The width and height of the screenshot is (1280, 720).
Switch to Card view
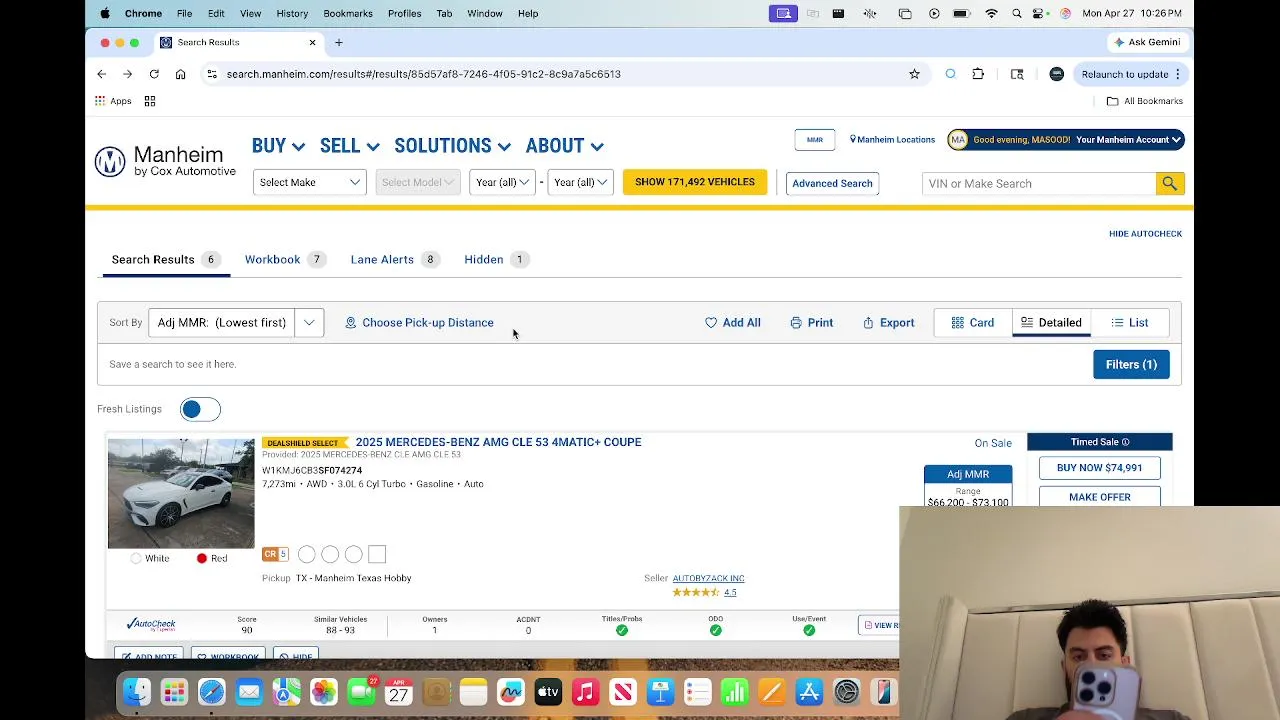[972, 323]
